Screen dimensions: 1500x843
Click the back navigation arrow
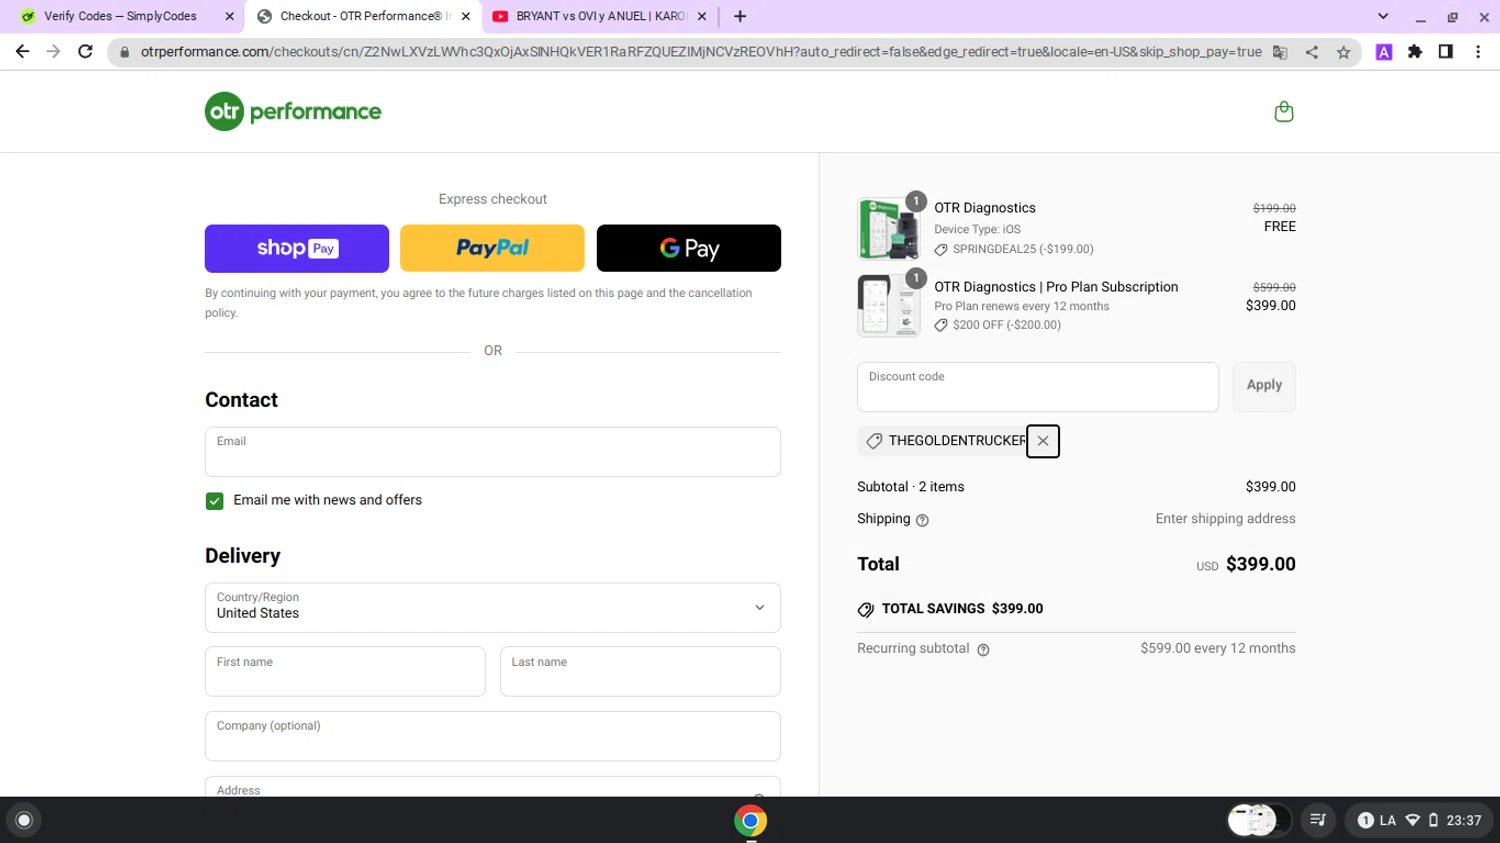pos(22,52)
